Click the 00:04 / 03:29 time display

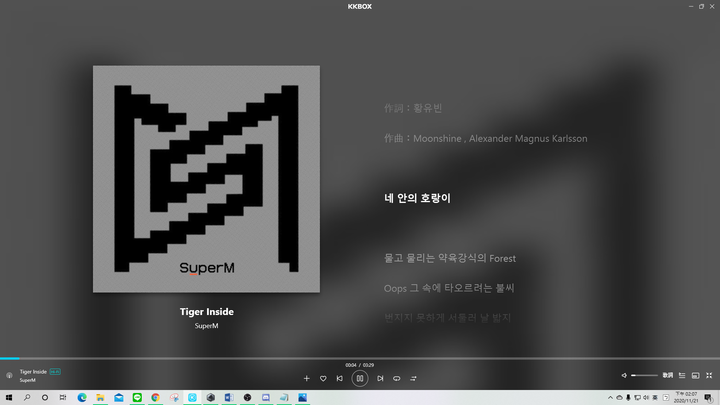(x=360, y=365)
